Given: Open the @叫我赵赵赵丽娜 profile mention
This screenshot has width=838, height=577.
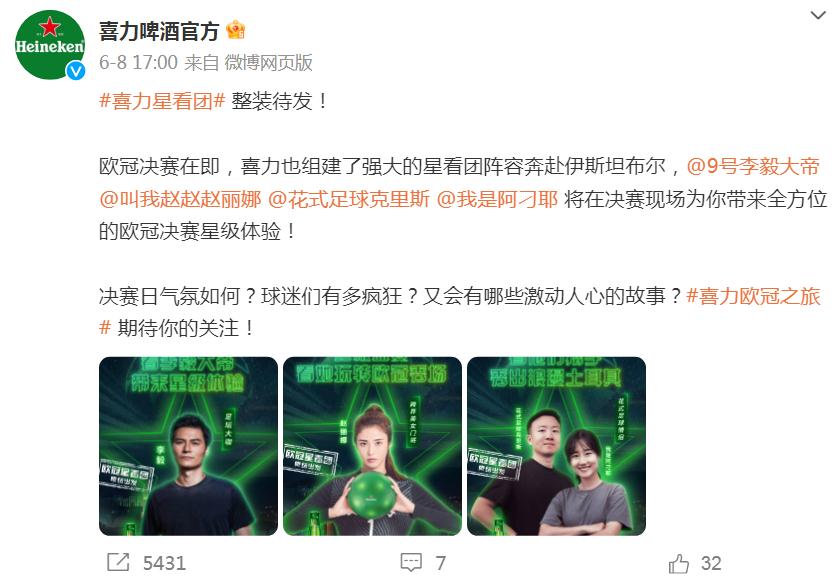Looking at the screenshot, I should [180, 199].
